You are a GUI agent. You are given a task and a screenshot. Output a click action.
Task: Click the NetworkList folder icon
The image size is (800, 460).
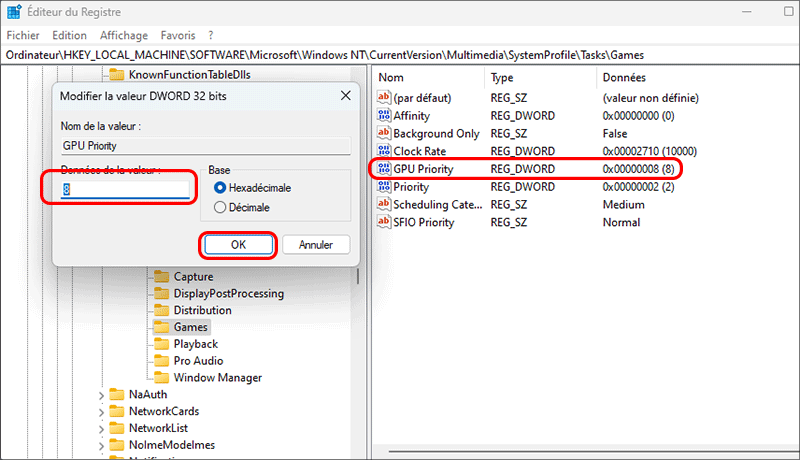pos(117,428)
